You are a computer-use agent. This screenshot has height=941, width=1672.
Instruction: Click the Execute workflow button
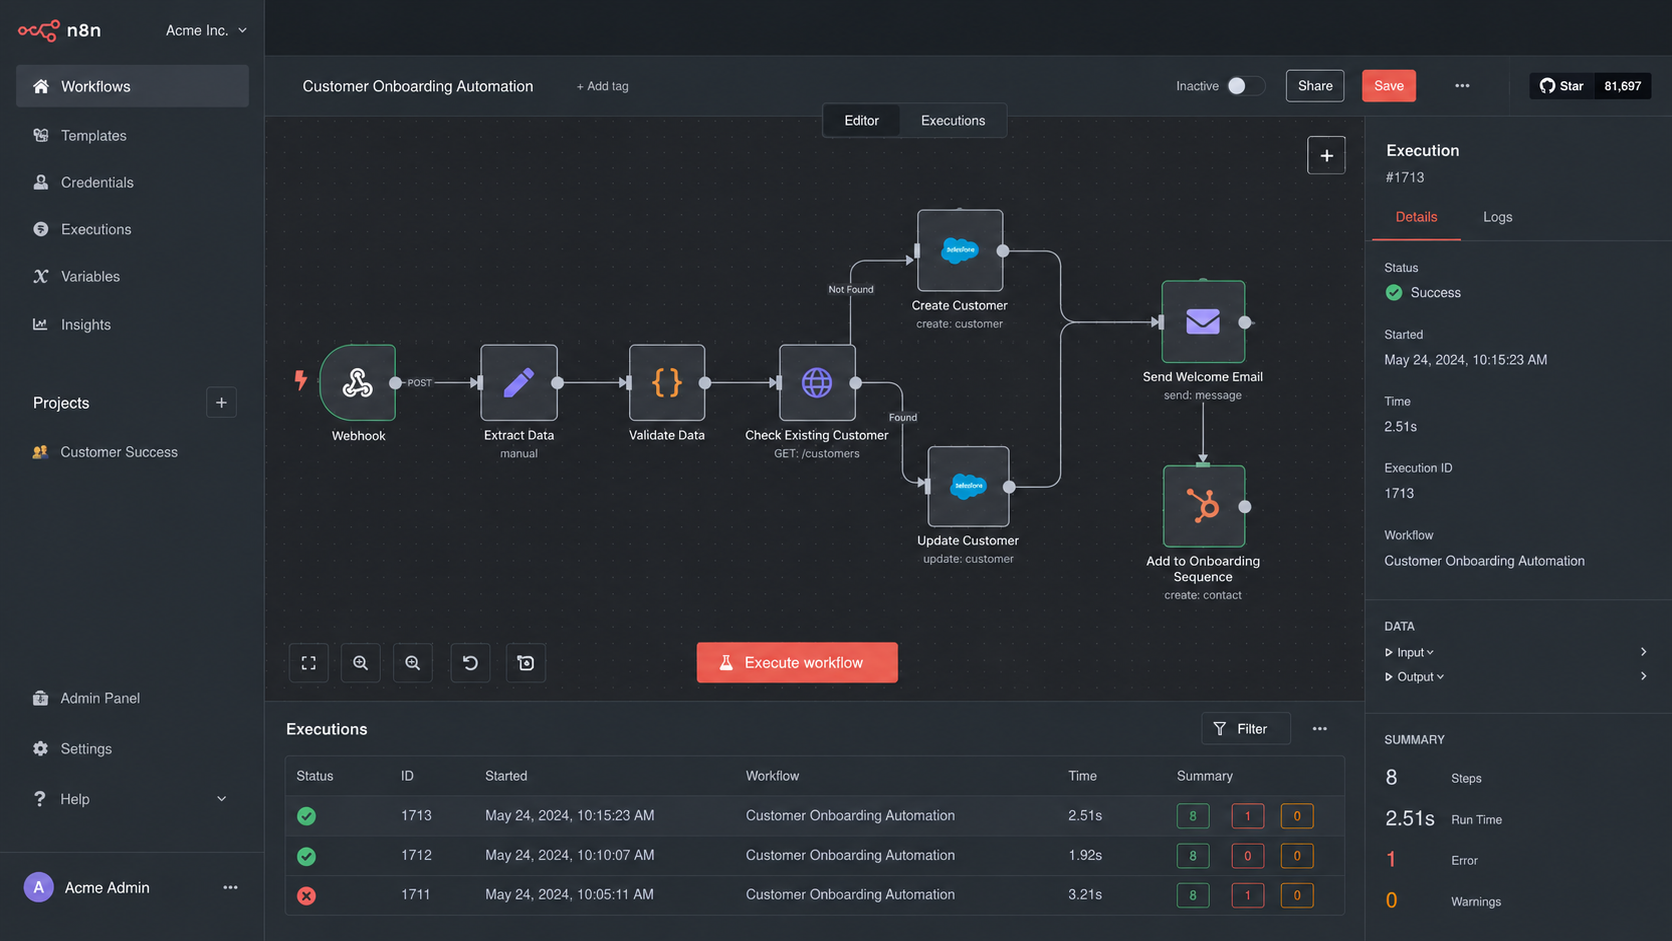coord(797,663)
